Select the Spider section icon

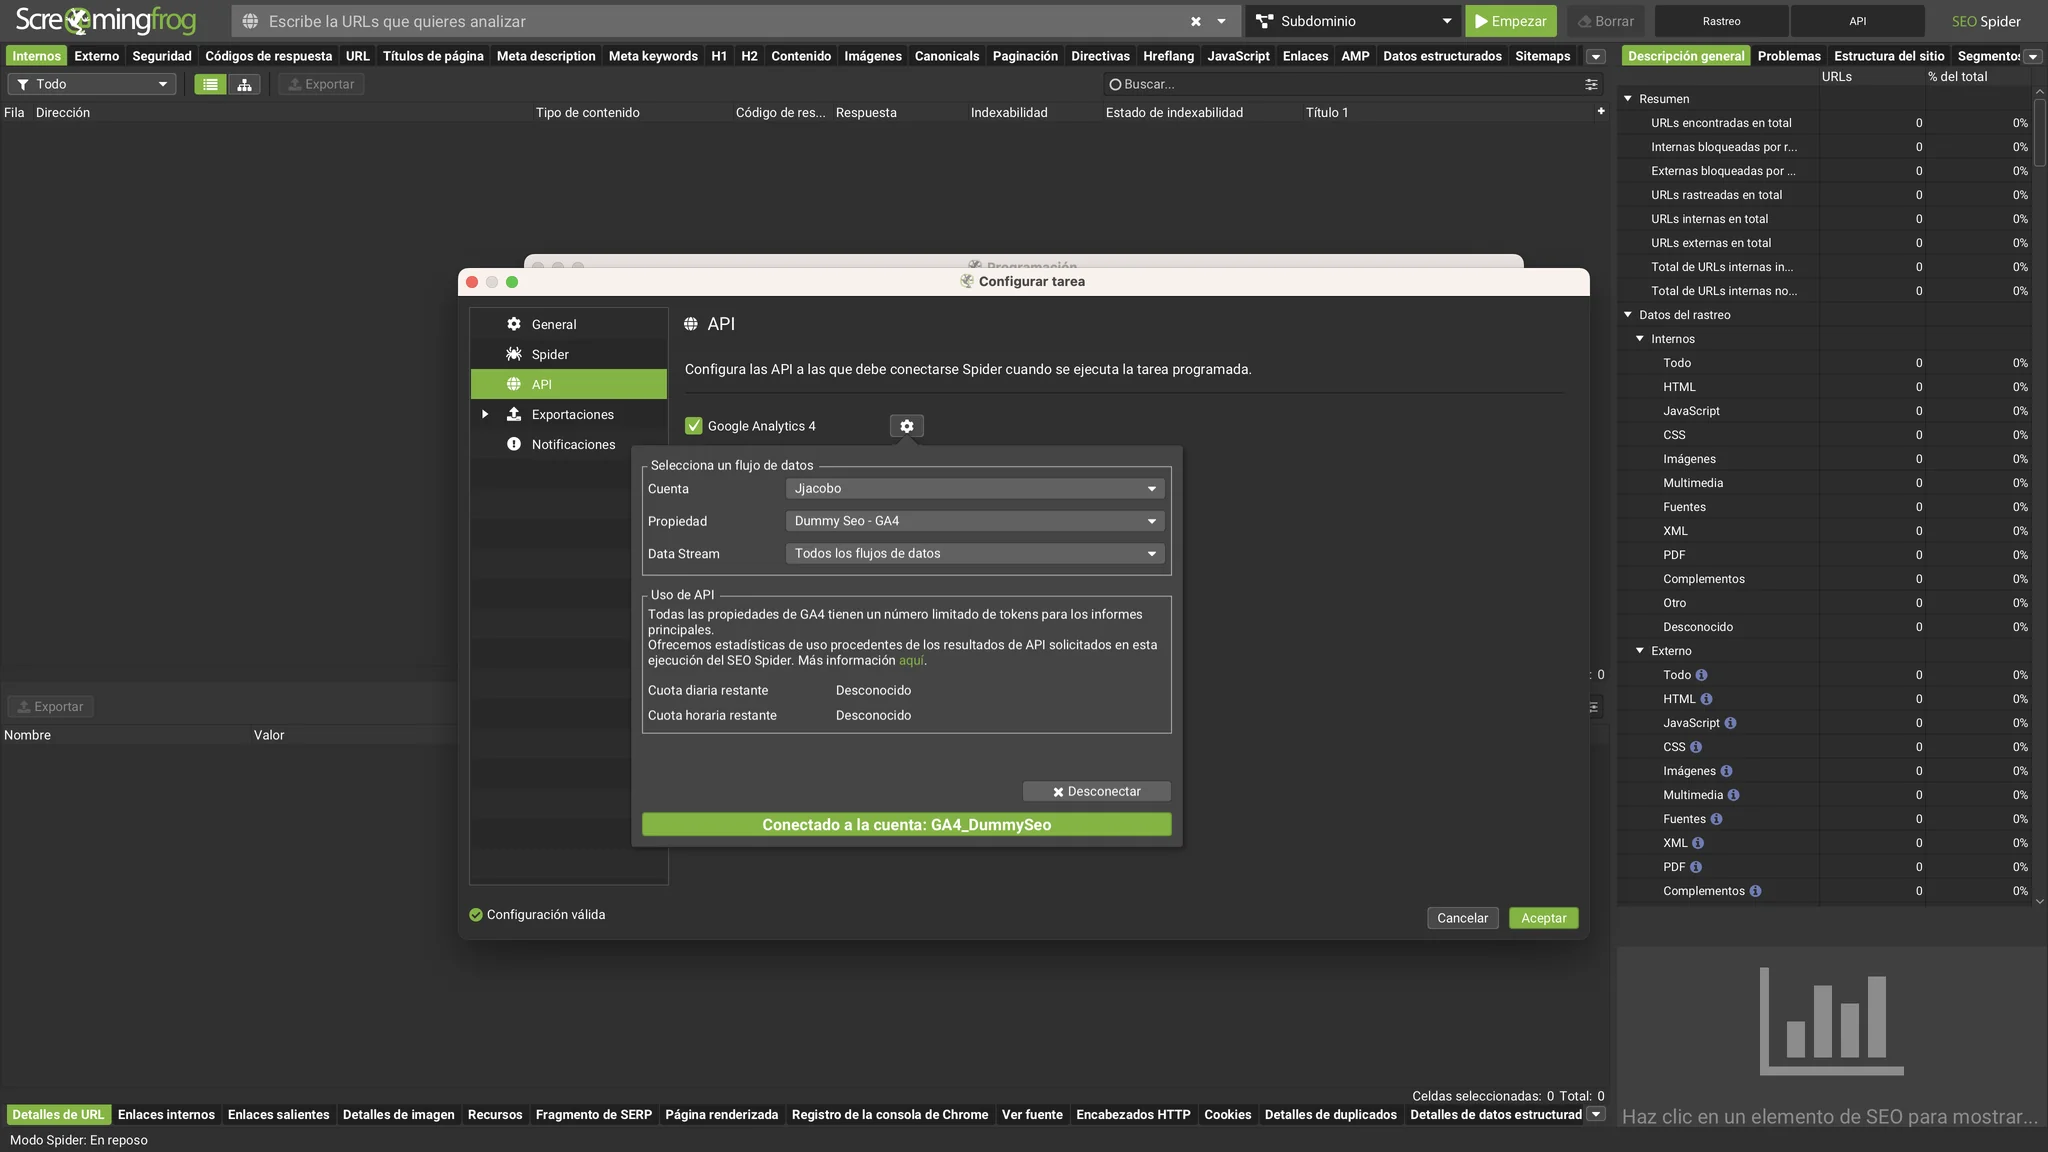(514, 354)
